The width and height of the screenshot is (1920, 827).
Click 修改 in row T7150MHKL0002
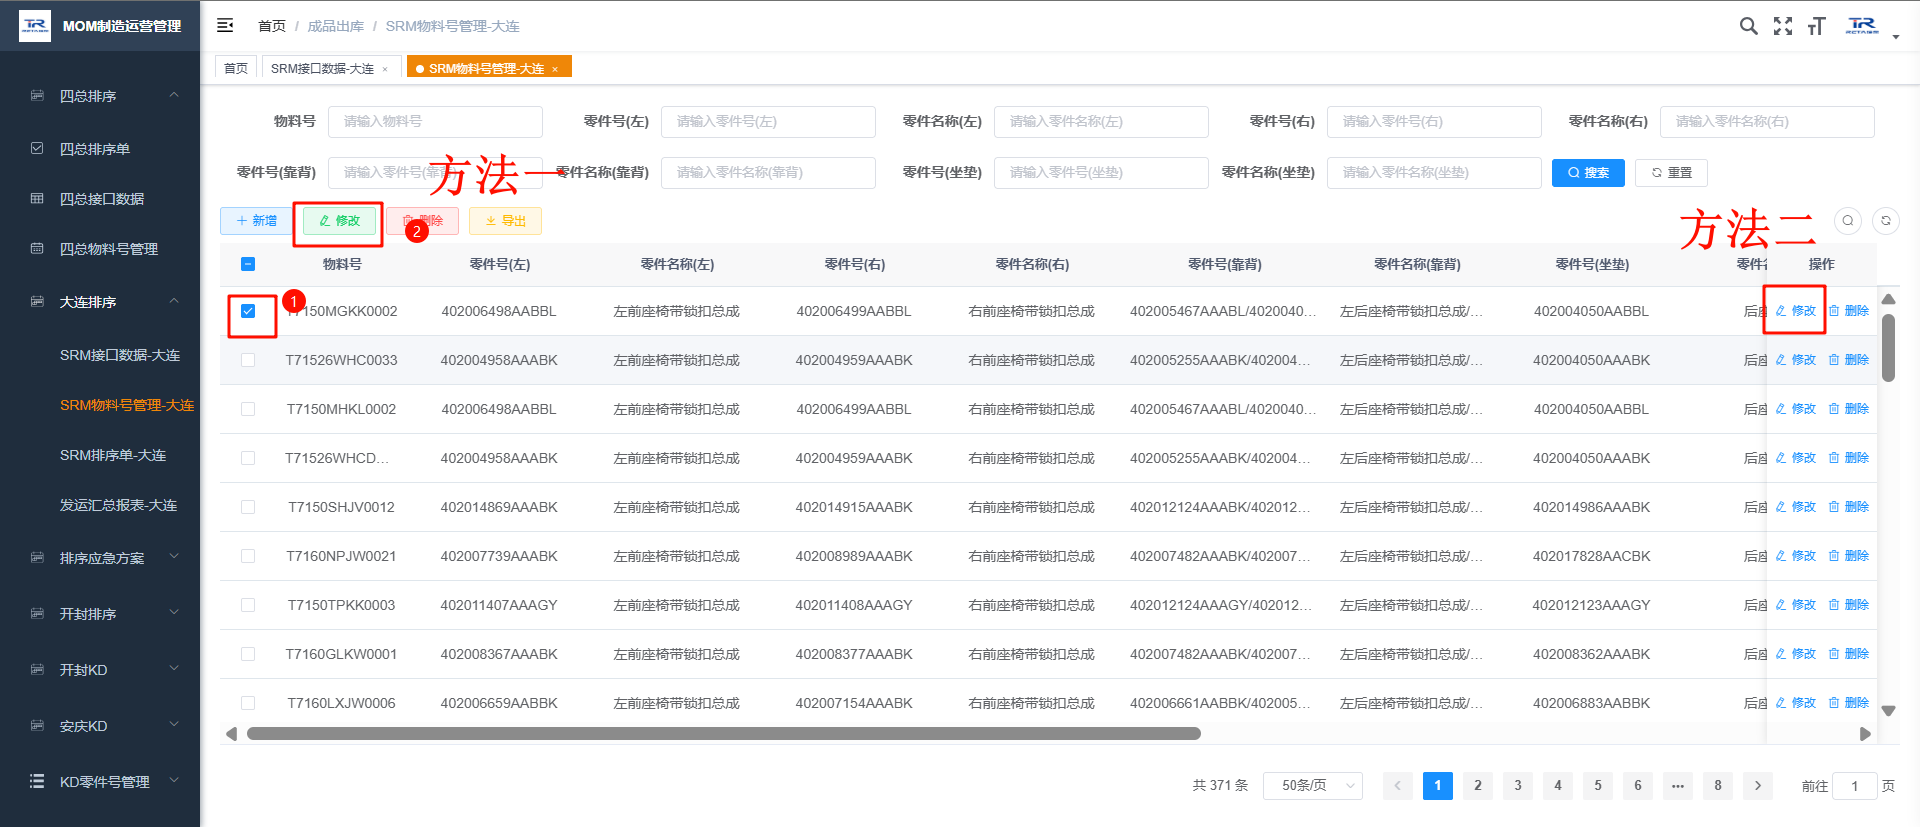pos(1796,409)
